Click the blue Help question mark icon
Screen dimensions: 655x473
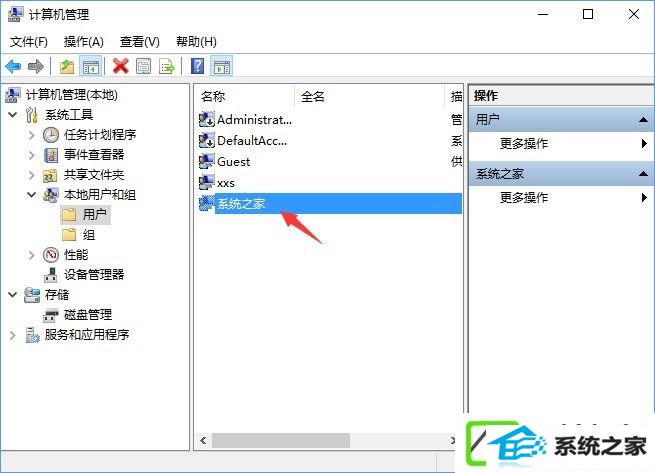point(197,66)
